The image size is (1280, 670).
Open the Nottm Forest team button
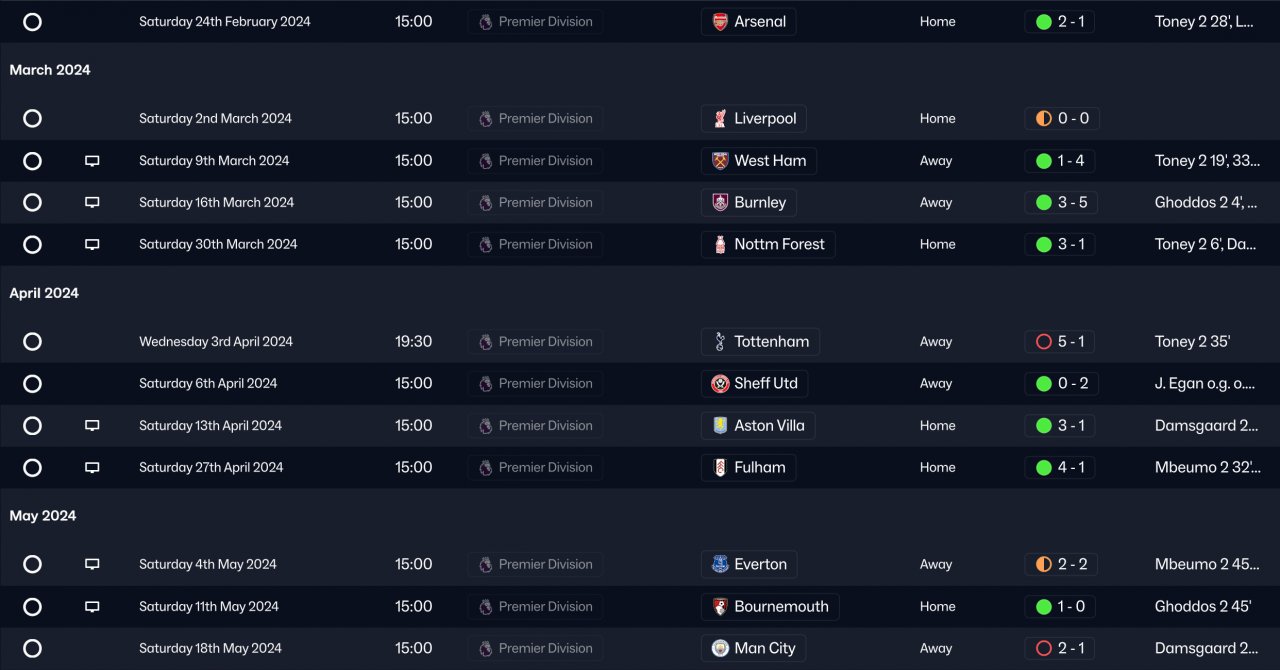[x=768, y=245]
